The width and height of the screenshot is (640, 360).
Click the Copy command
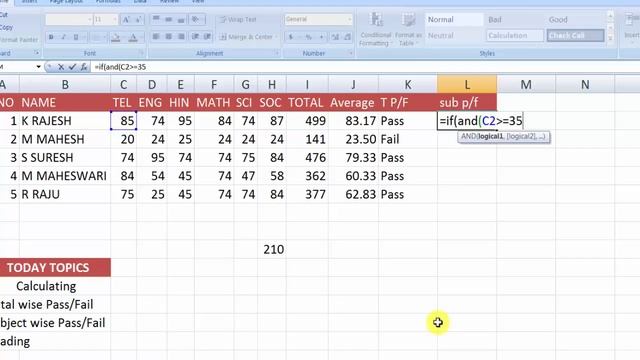6,27
